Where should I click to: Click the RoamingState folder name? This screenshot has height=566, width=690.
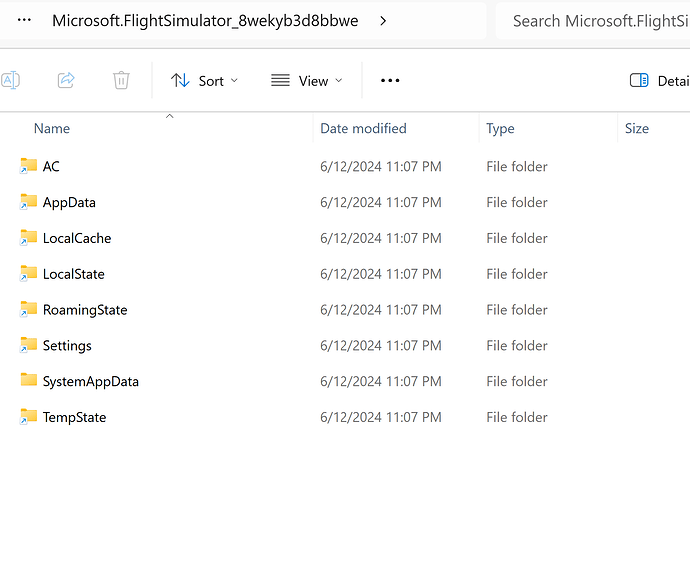[85, 310]
